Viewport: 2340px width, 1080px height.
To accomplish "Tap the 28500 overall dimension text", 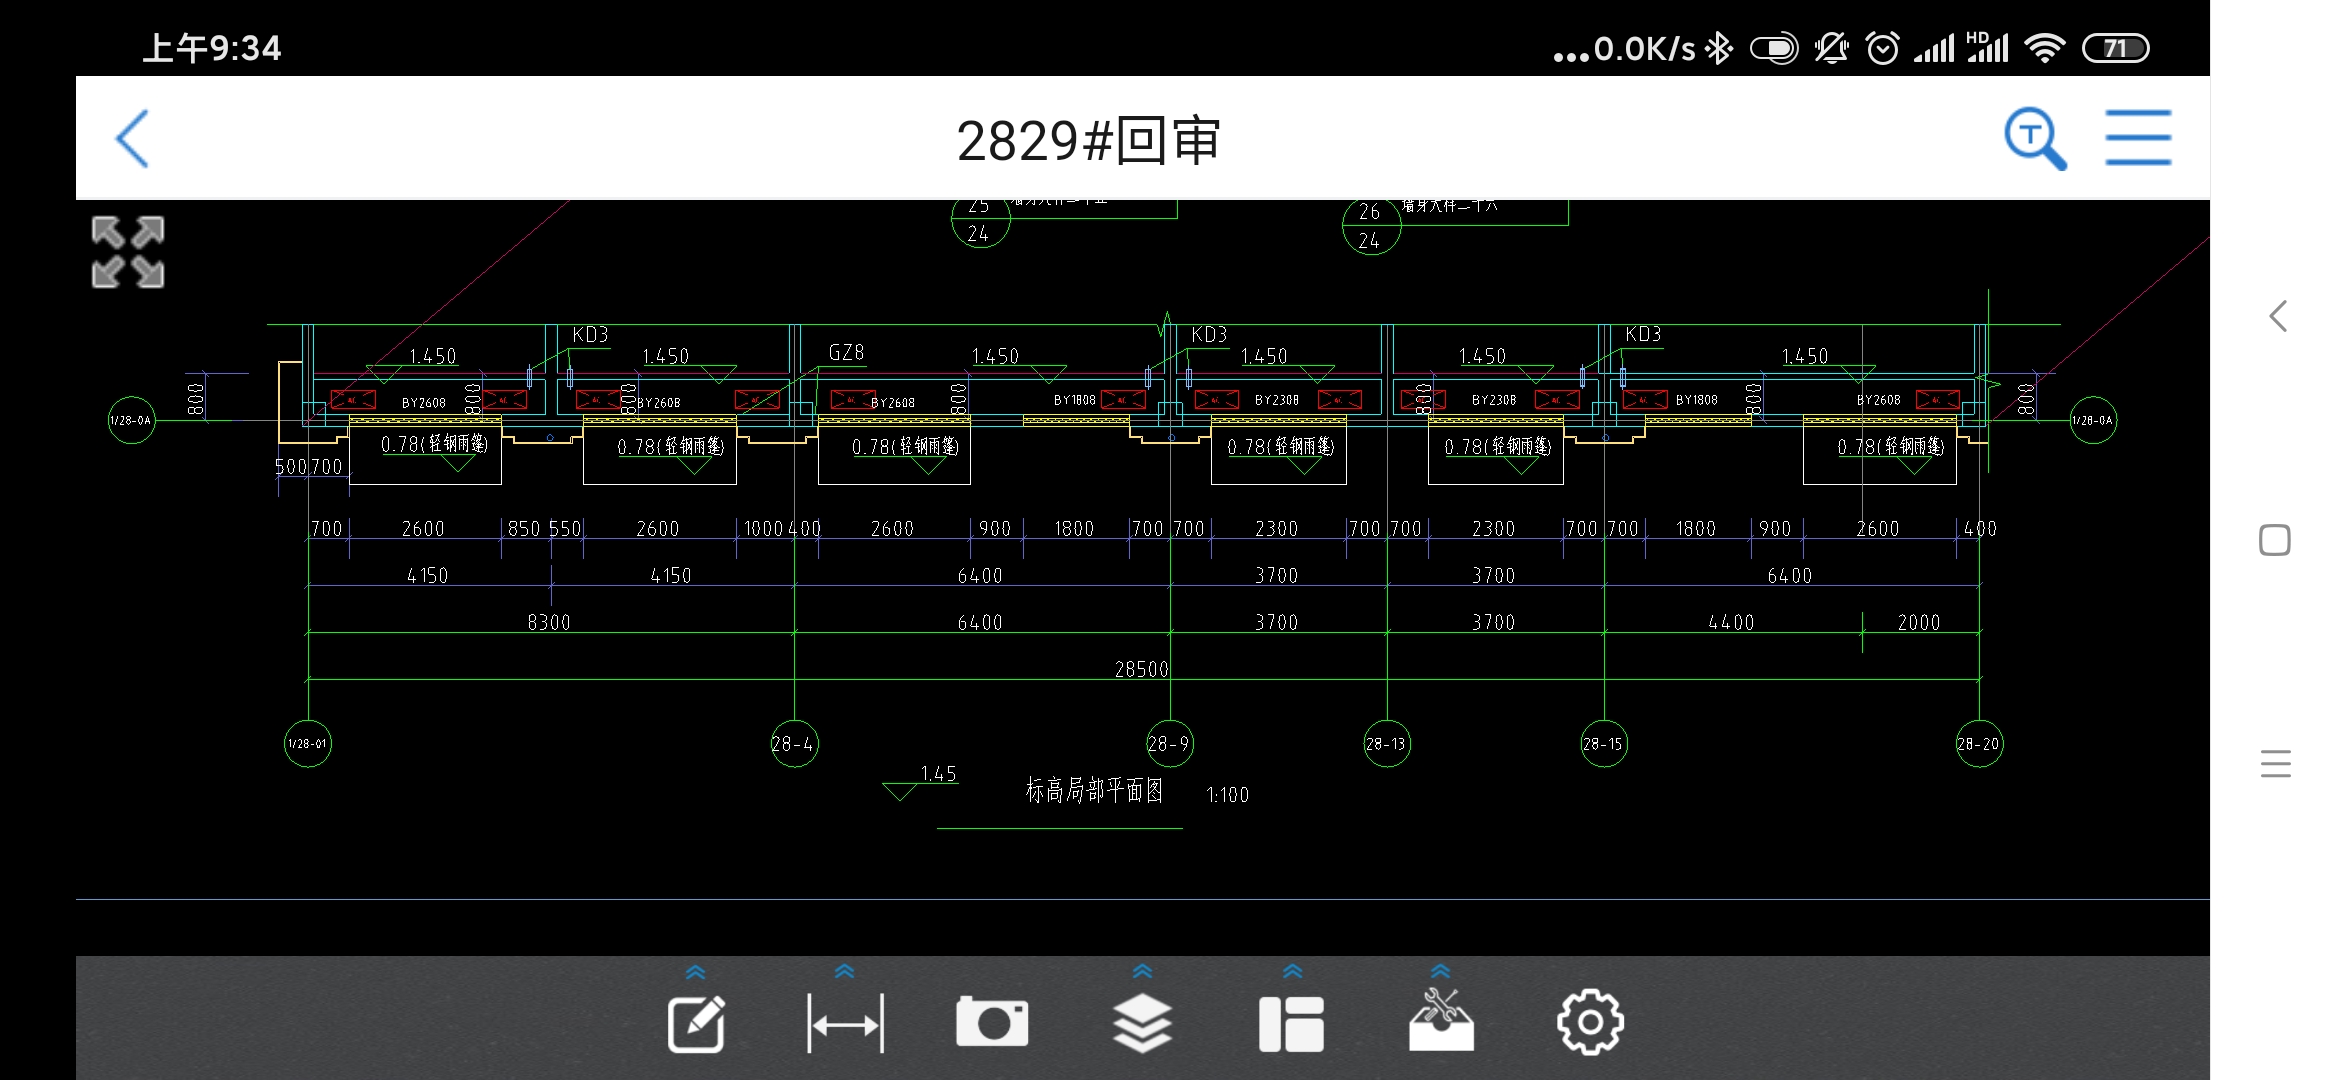I will [x=1142, y=669].
